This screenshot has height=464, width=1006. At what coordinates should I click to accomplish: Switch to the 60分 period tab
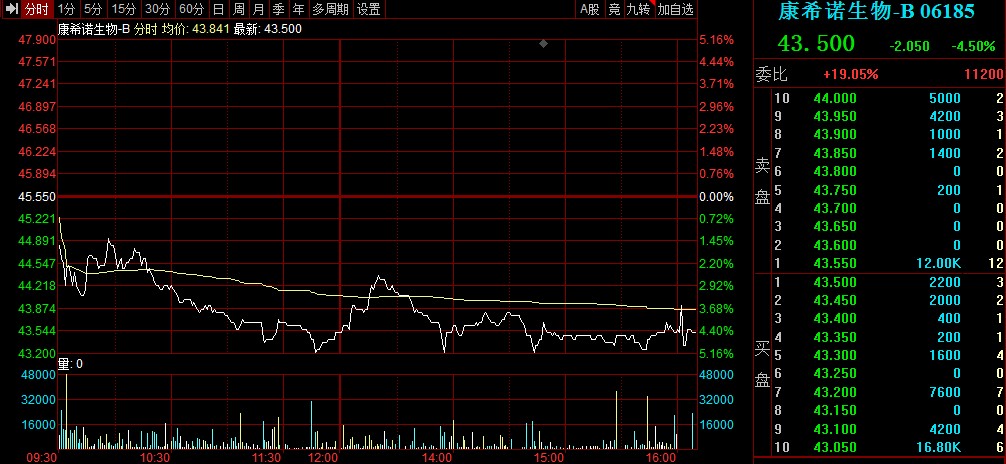click(x=191, y=9)
